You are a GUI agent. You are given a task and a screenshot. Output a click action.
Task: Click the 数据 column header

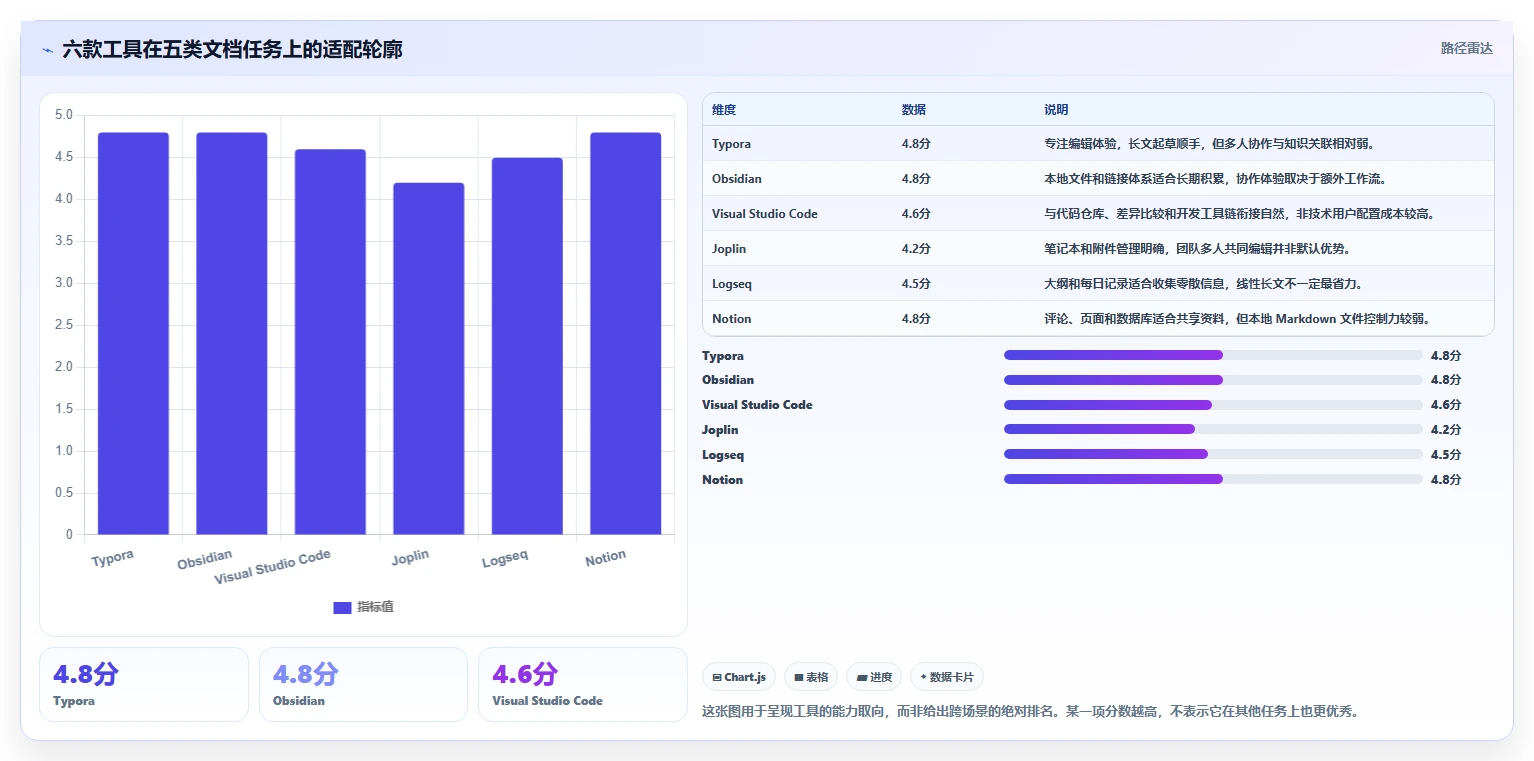[x=913, y=110]
